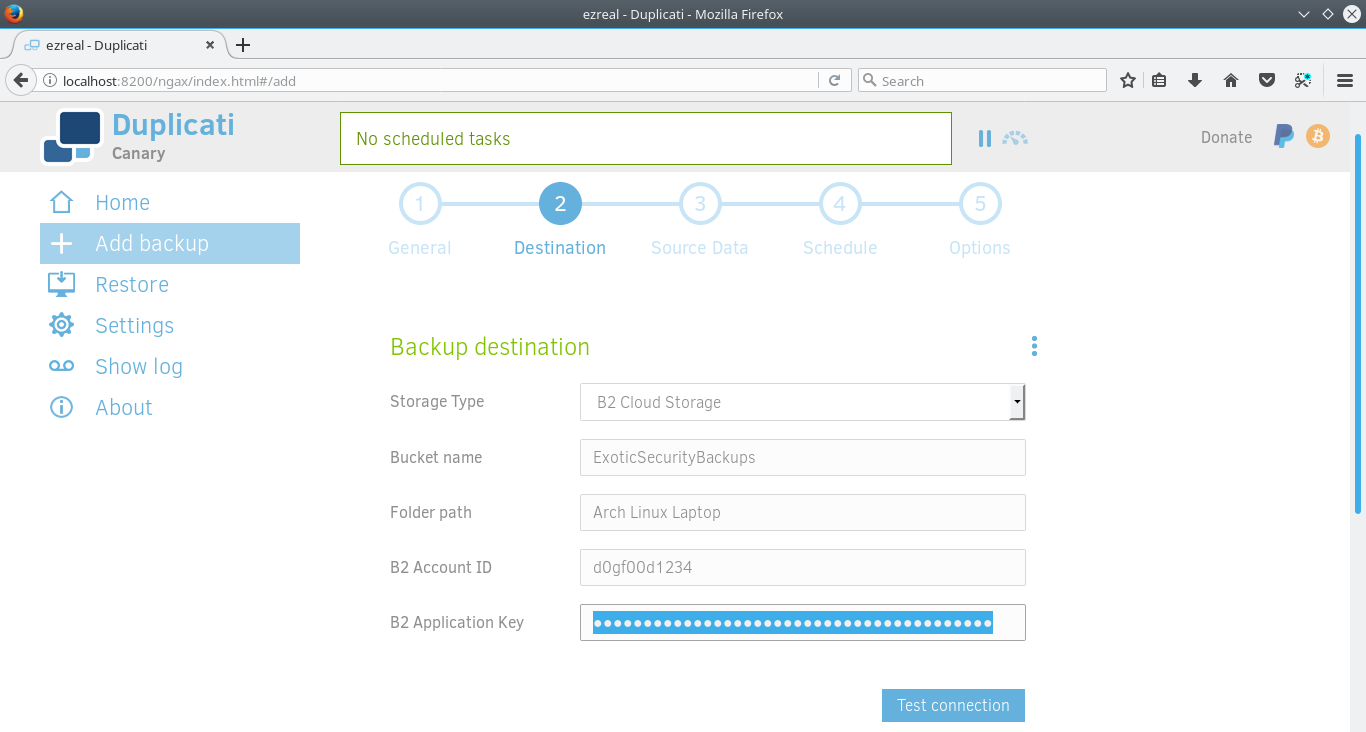Reload the page with the refresh icon

[834, 81]
